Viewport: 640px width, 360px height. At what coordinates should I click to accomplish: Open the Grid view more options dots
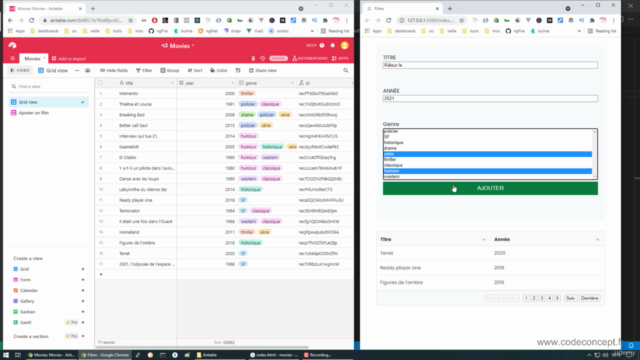(x=77, y=70)
